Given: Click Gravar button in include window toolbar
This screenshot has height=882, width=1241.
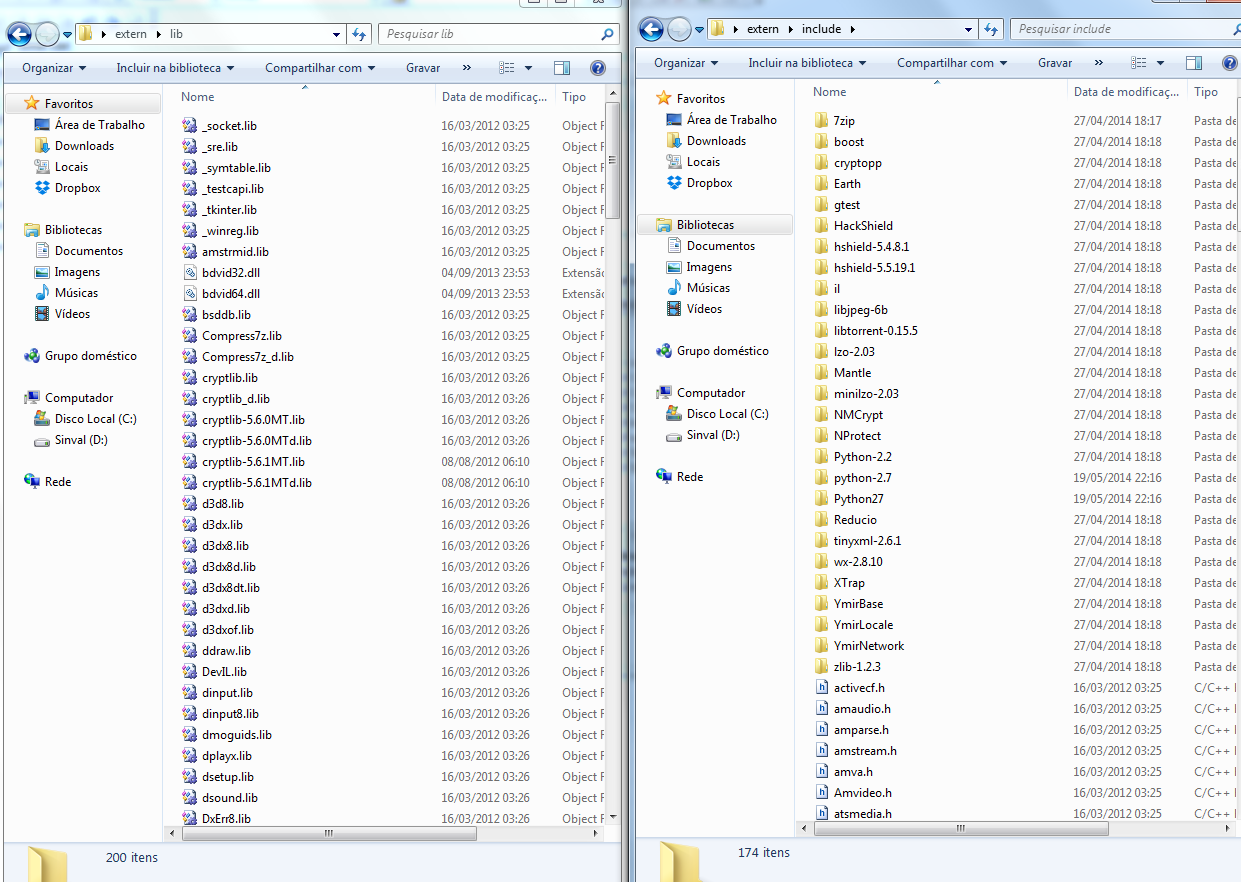Looking at the screenshot, I should pos(1055,63).
